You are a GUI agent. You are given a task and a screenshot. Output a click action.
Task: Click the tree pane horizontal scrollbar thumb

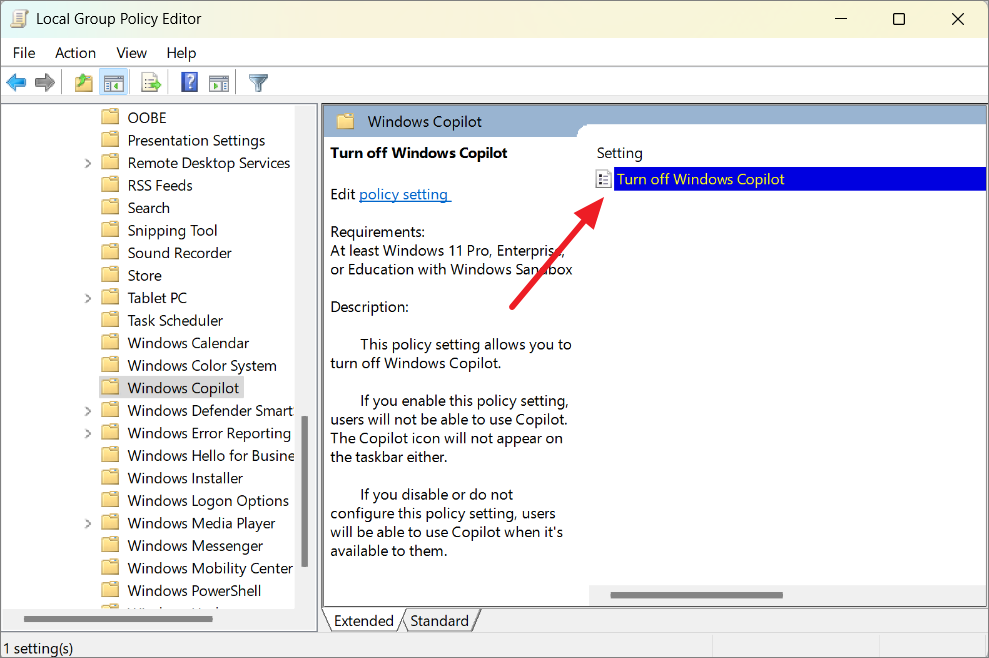[x=118, y=619]
